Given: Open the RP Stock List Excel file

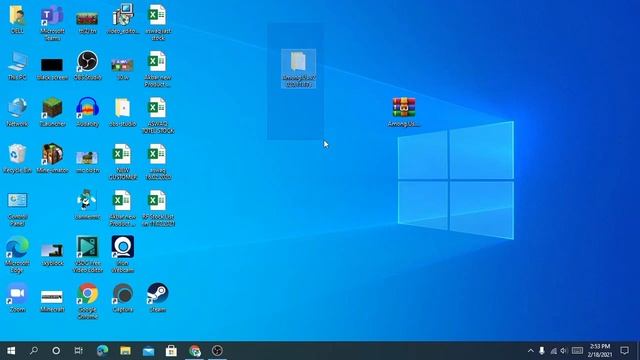Looking at the screenshot, I should point(158,208).
